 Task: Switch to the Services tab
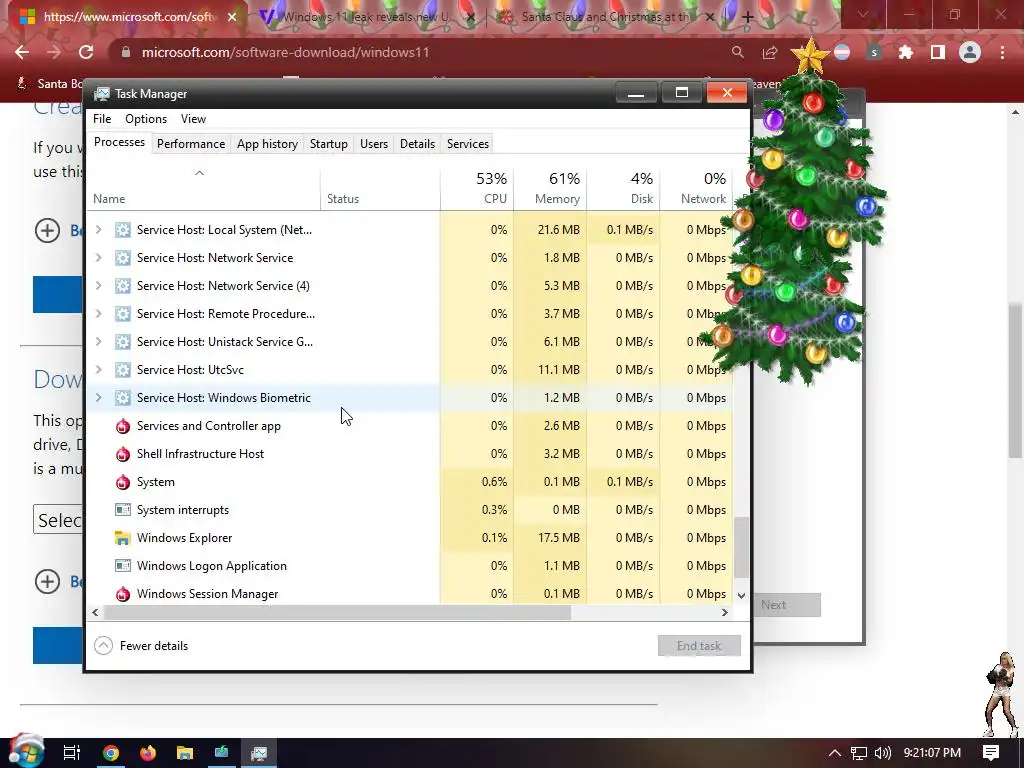coord(468,144)
